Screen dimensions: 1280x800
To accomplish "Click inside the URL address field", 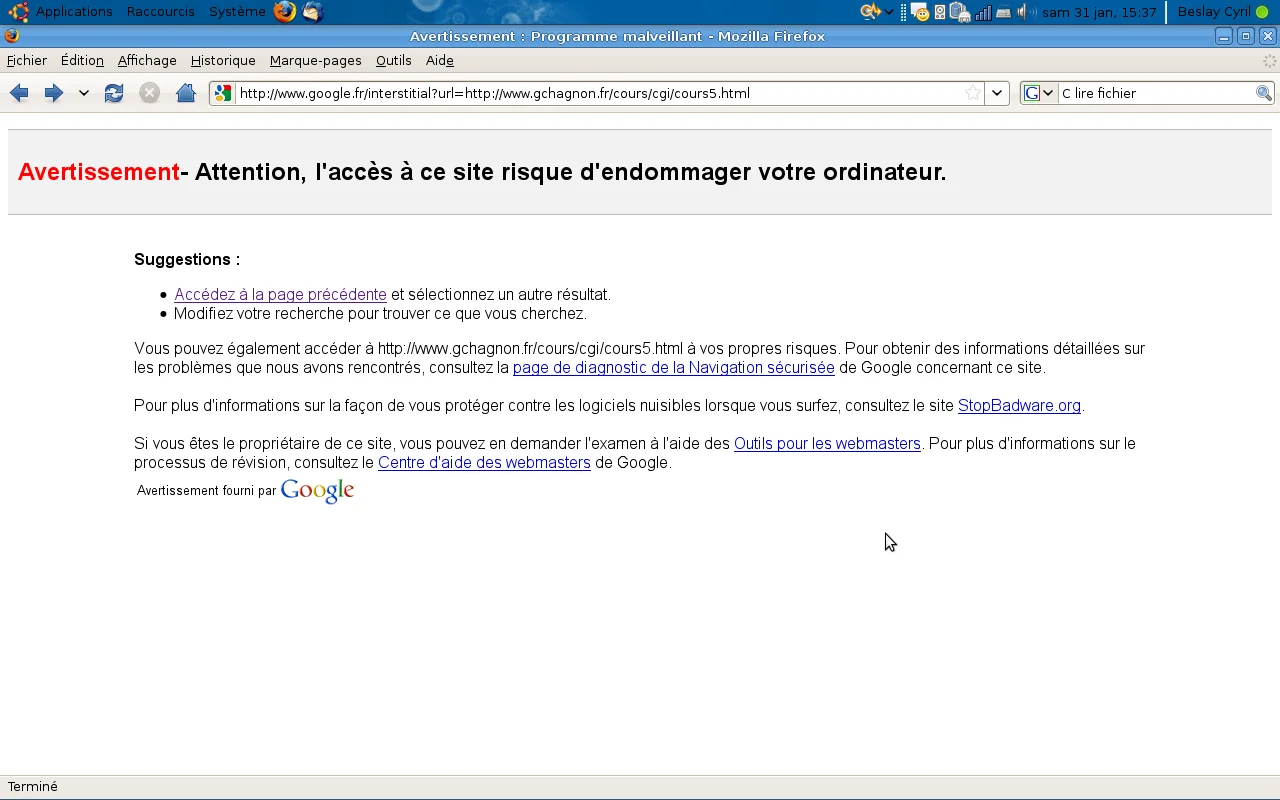I will pos(600,93).
